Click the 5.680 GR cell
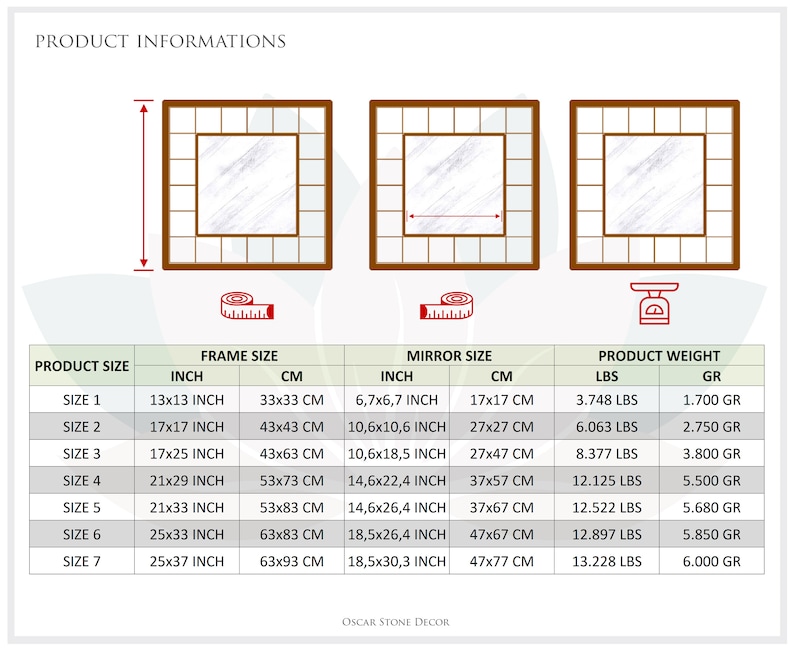 (711, 507)
